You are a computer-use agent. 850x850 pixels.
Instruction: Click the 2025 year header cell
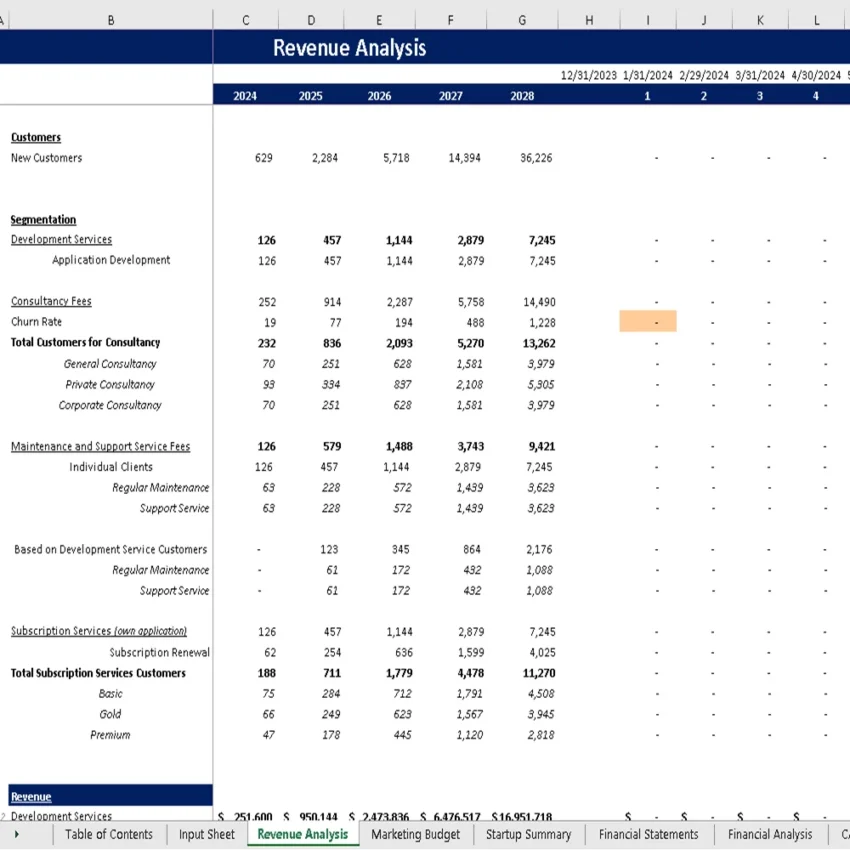(311, 96)
